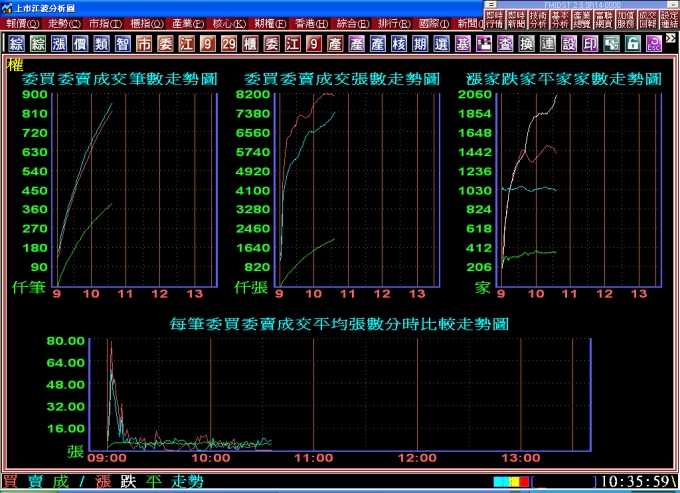The height and width of the screenshot is (493, 680).
Task: Open the 智 toolbar icon
Action: tap(123, 44)
